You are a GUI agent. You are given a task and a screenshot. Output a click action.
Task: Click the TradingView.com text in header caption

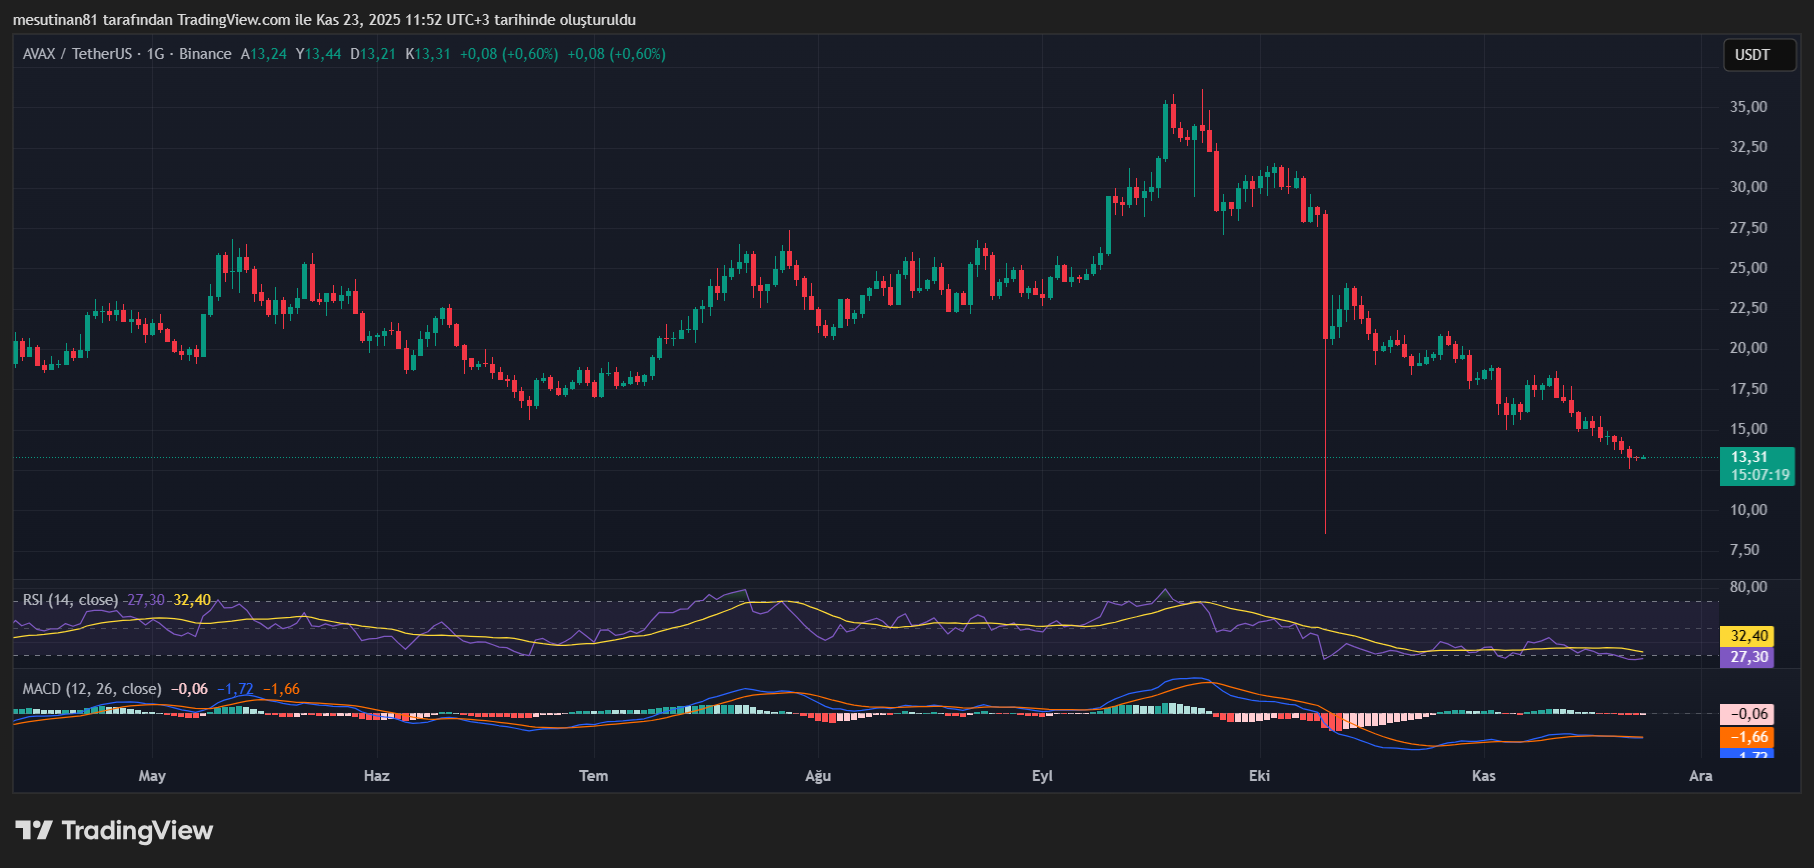[x=234, y=20]
